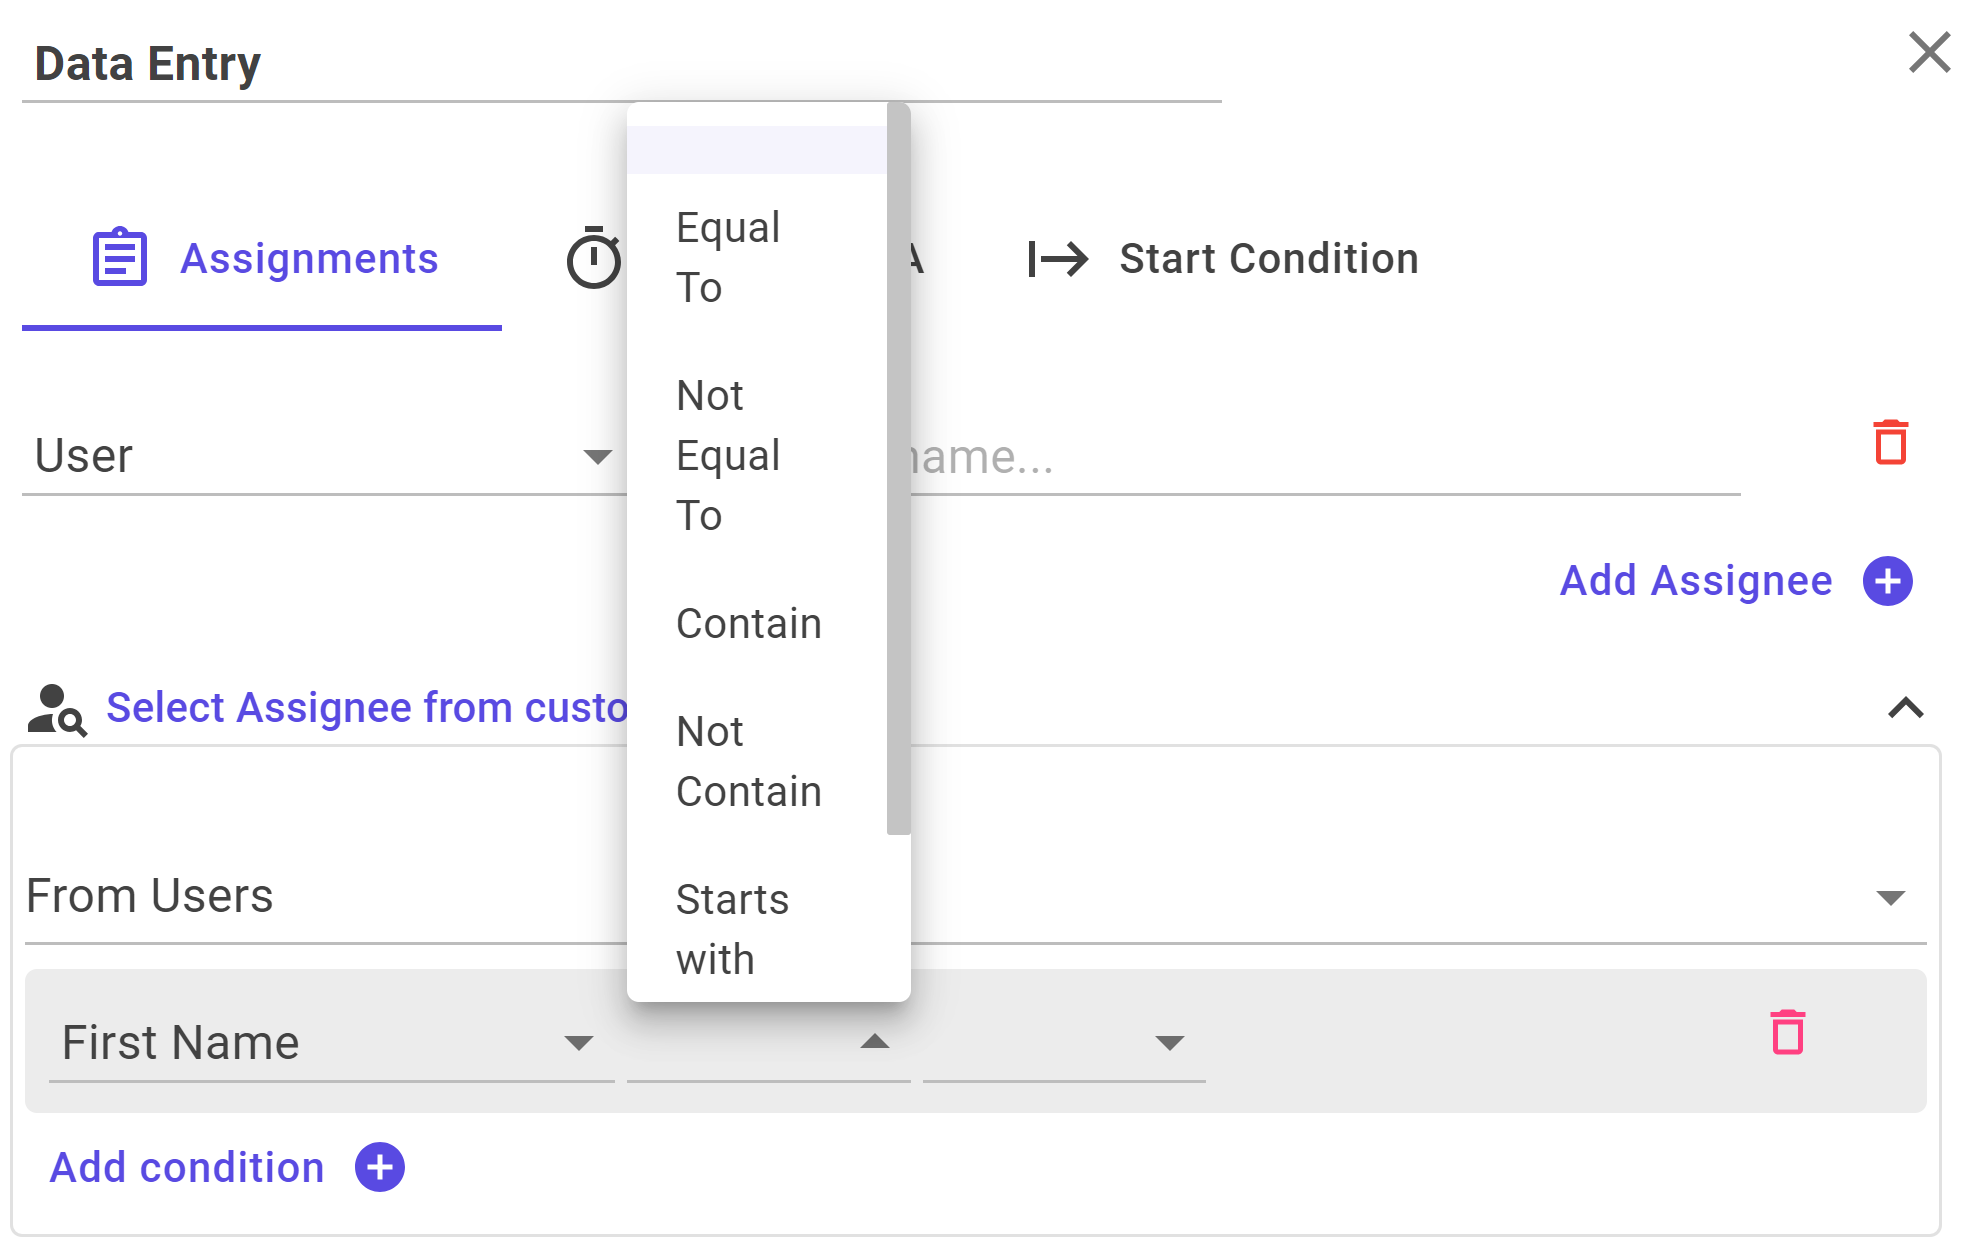The image size is (1974, 1248).
Task: Select the Not Equal To option
Action: (757, 456)
